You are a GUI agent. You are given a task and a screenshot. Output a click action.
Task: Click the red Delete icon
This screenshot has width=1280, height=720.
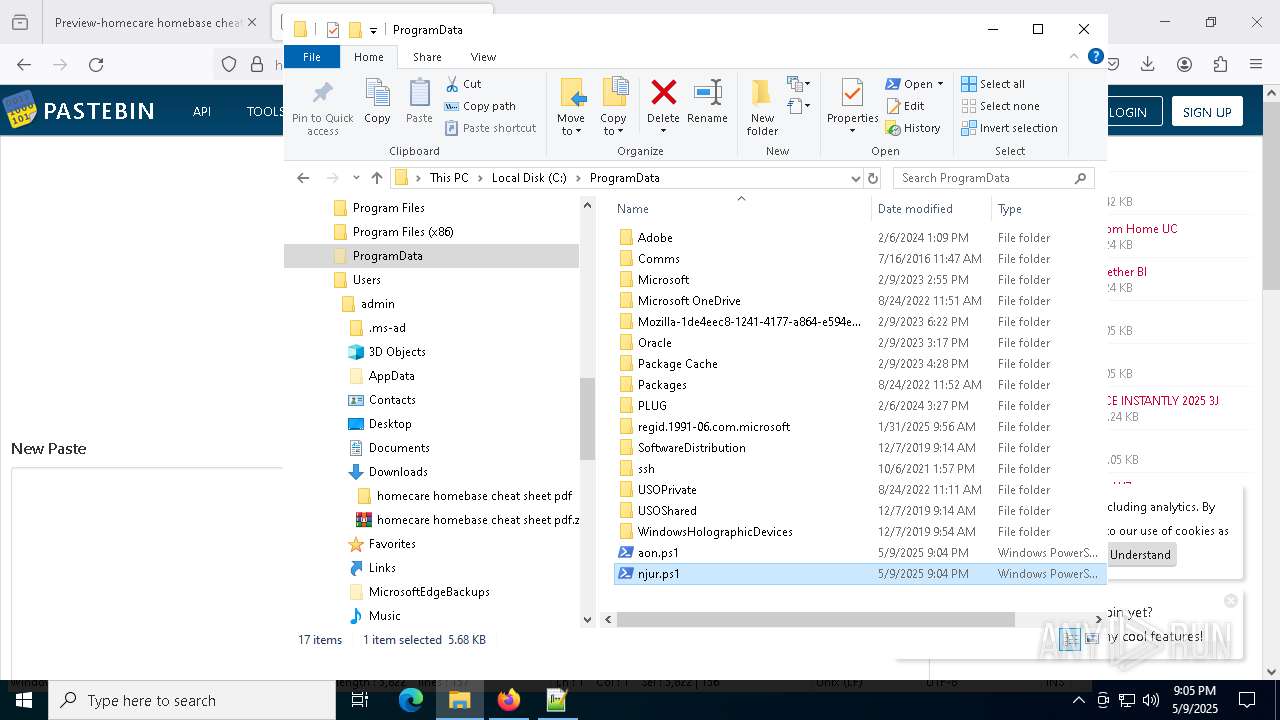pyautogui.click(x=663, y=93)
